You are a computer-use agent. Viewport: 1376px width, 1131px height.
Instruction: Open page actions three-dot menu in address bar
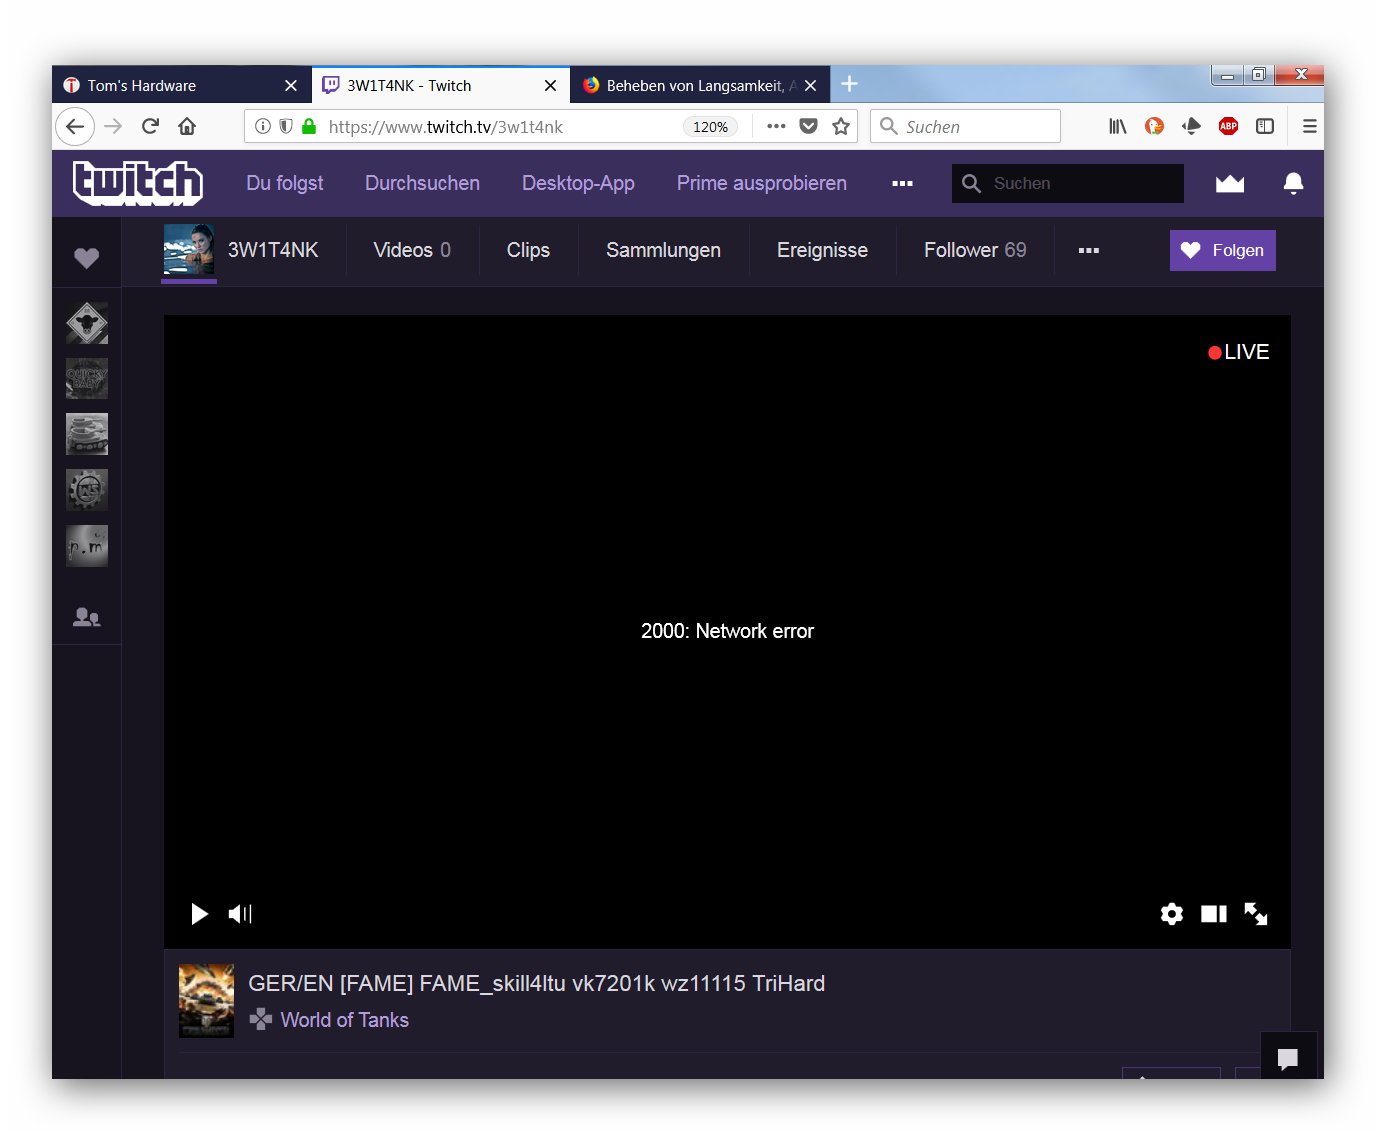(x=776, y=126)
